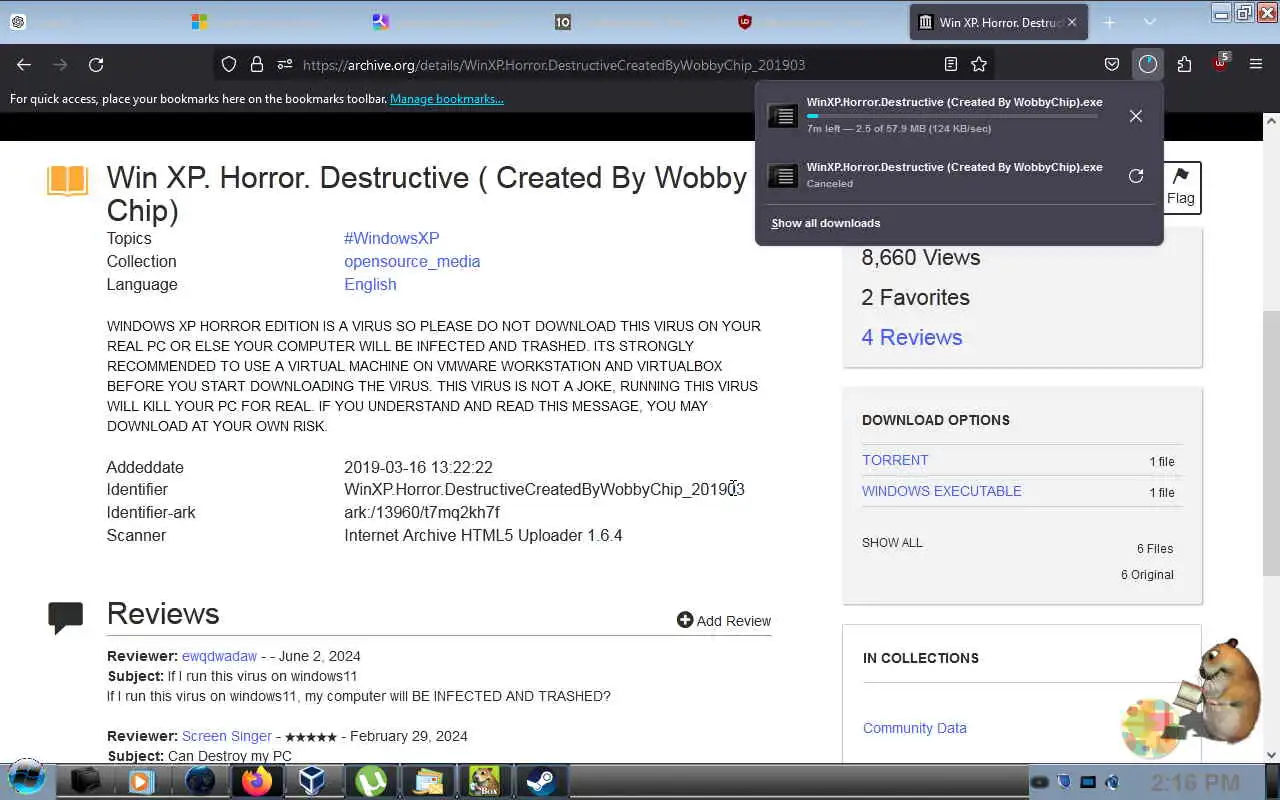Select the identifier text WinXP.Horror.DestructiveCreatedByWobbyChip_201903
This screenshot has width=1280, height=800.
pyautogui.click(x=544, y=489)
